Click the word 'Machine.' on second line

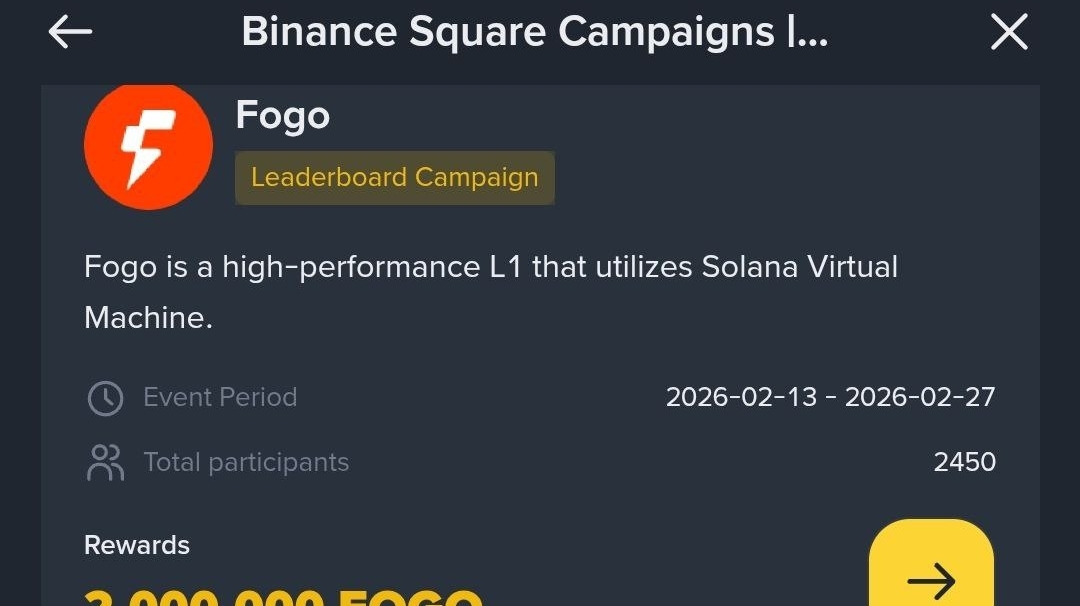tap(148, 318)
